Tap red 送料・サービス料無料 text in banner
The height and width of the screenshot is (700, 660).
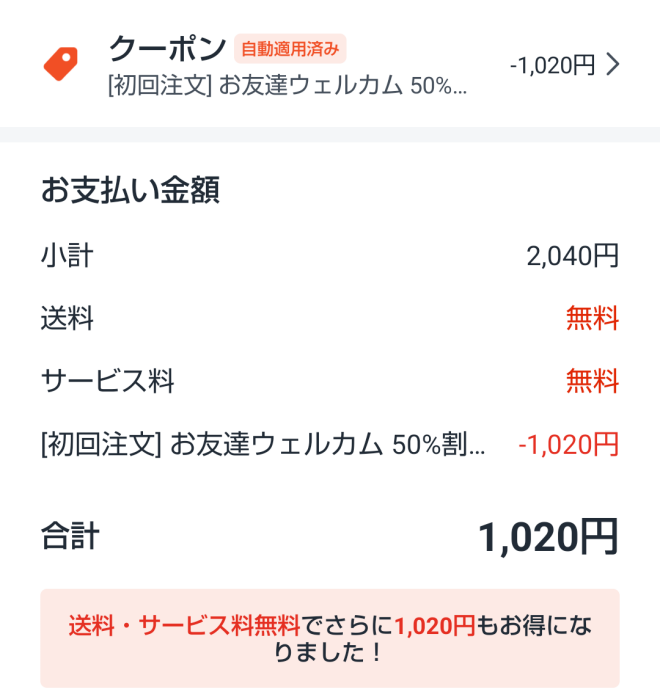(x=184, y=625)
